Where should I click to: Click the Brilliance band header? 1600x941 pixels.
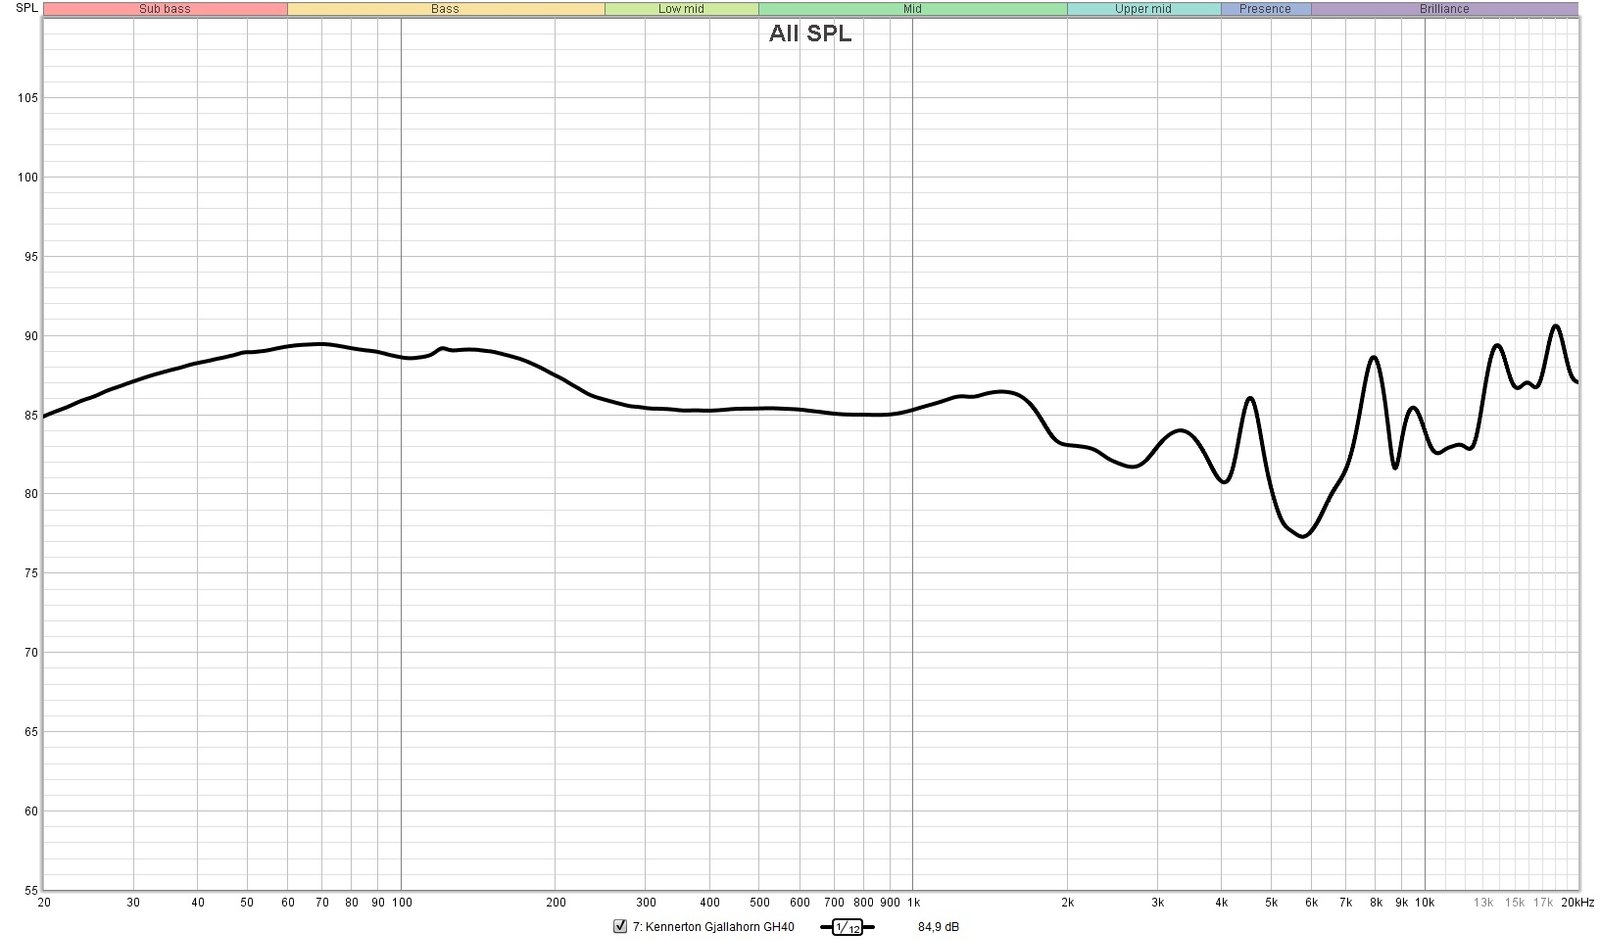(1444, 9)
